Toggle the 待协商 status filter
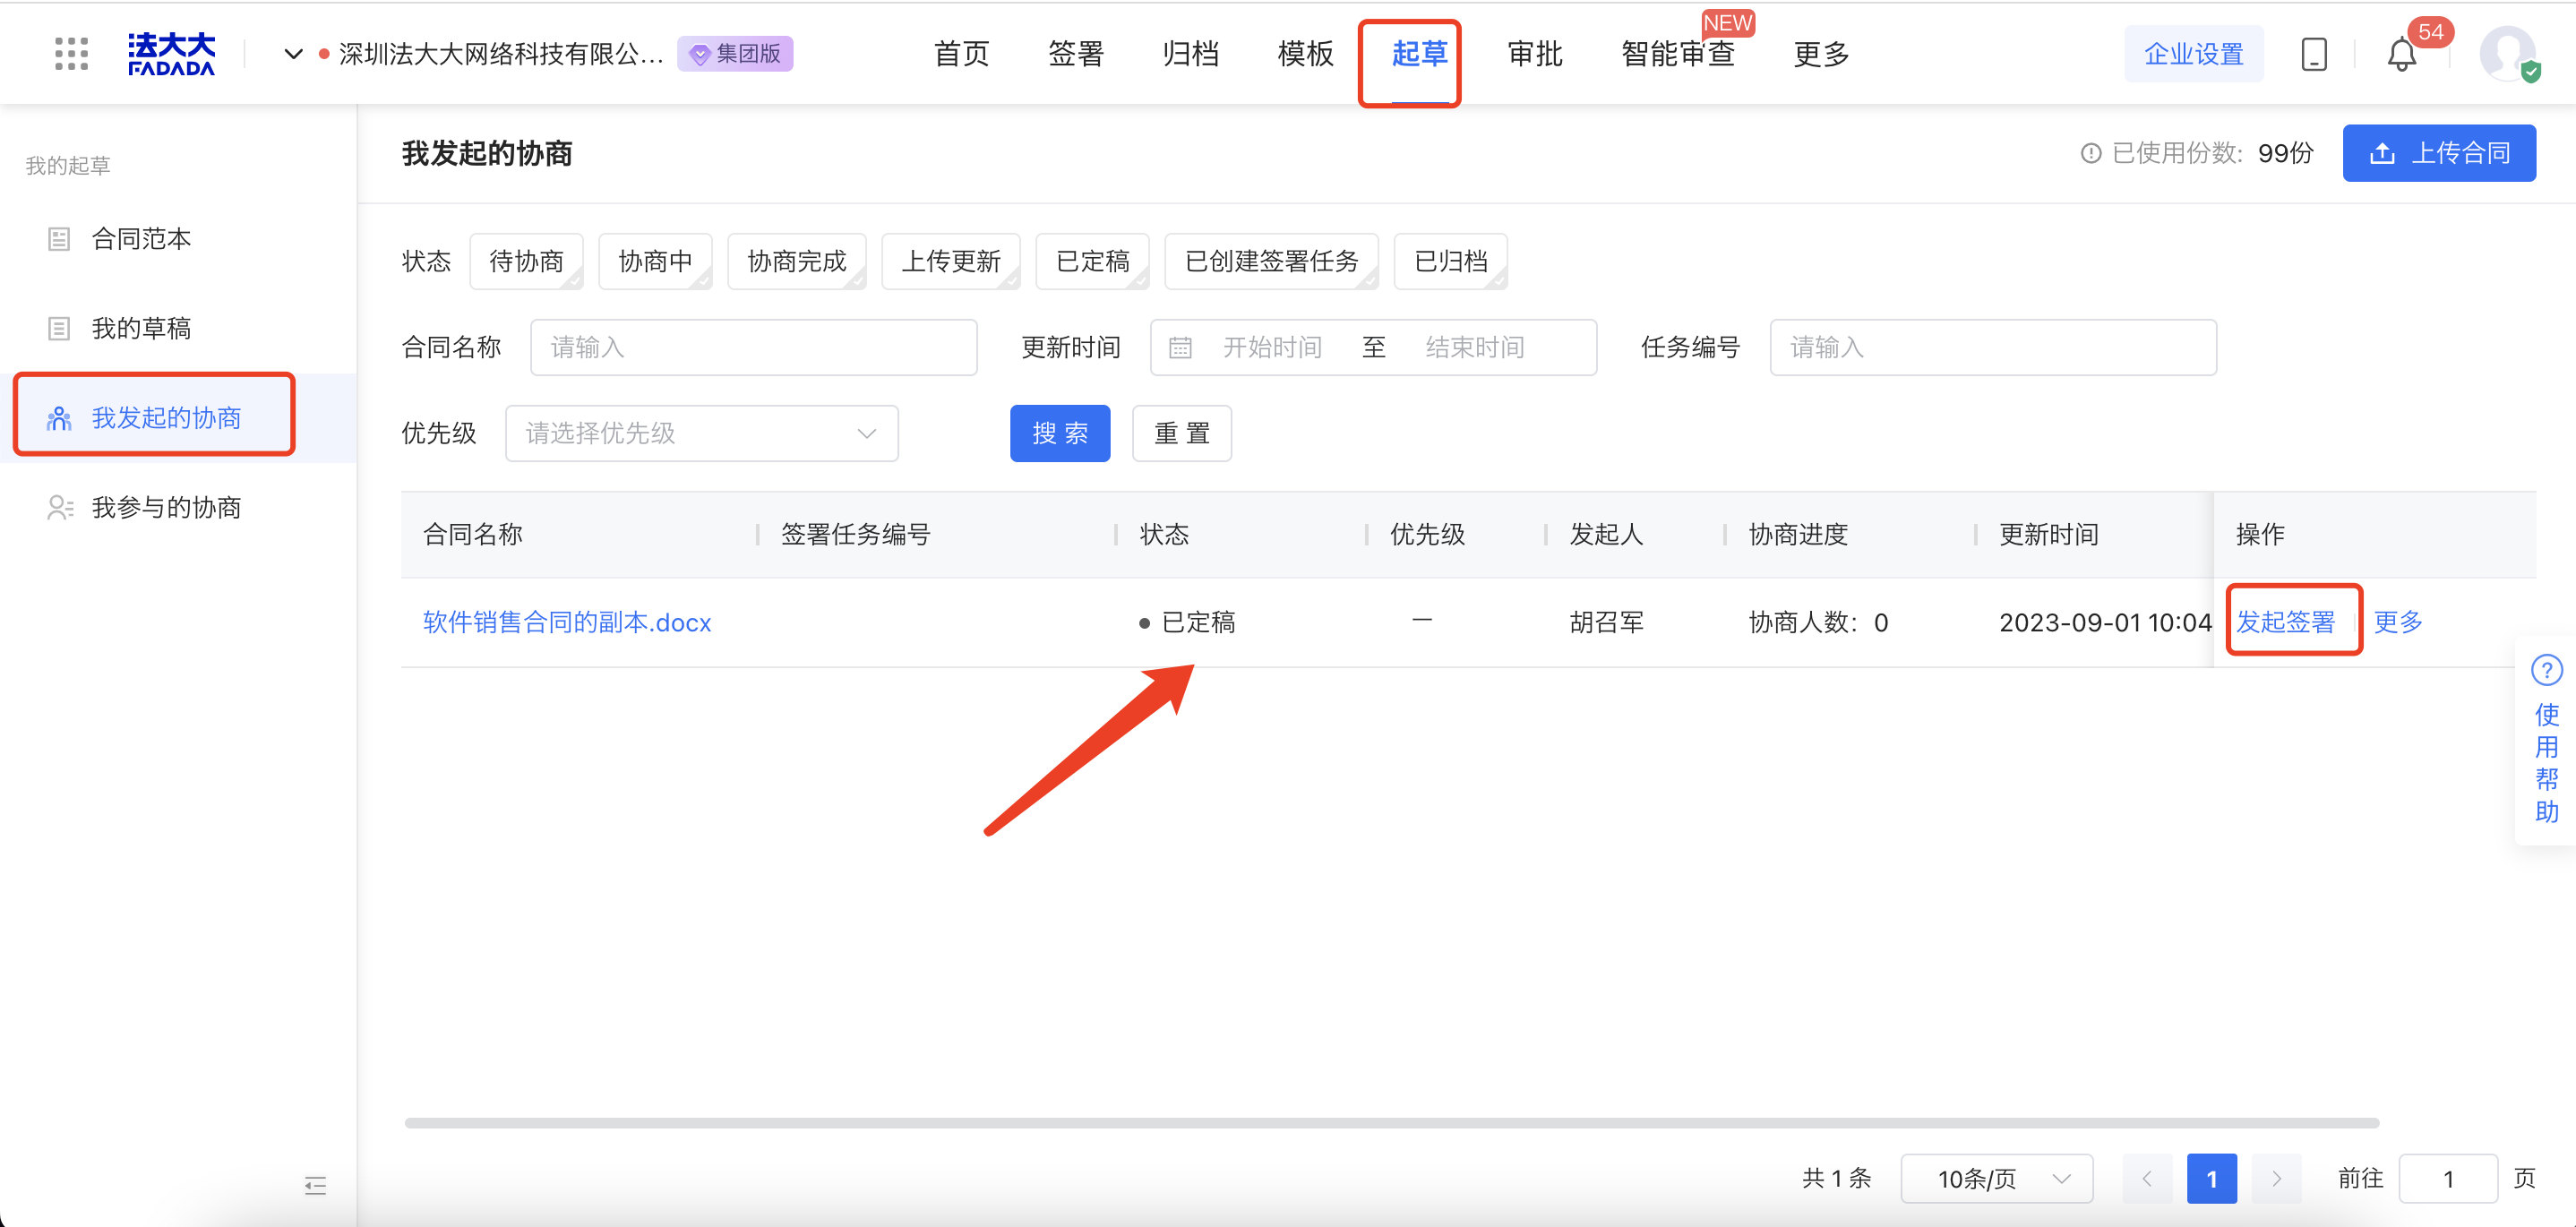The width and height of the screenshot is (2576, 1227). (526, 261)
